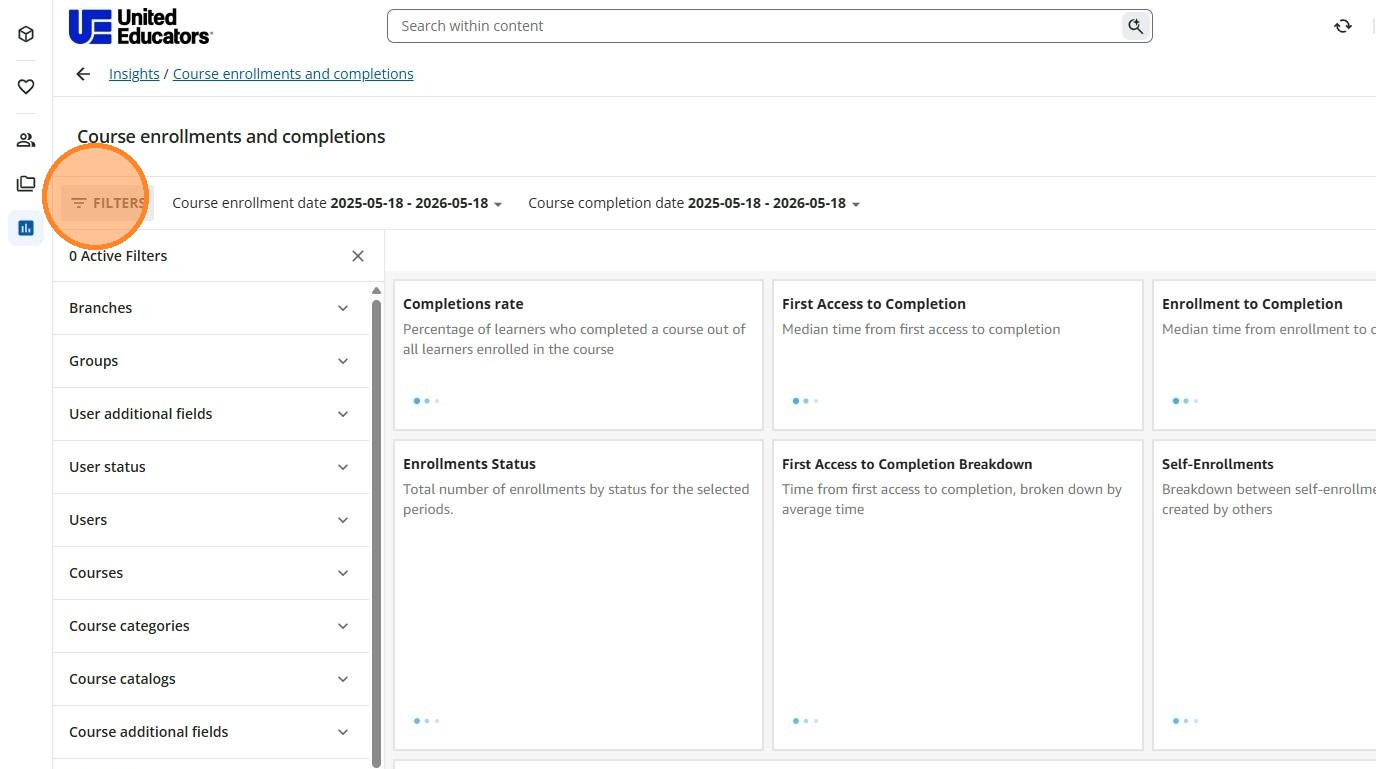
Task: Expand the Groups filter
Action: [x=211, y=361]
